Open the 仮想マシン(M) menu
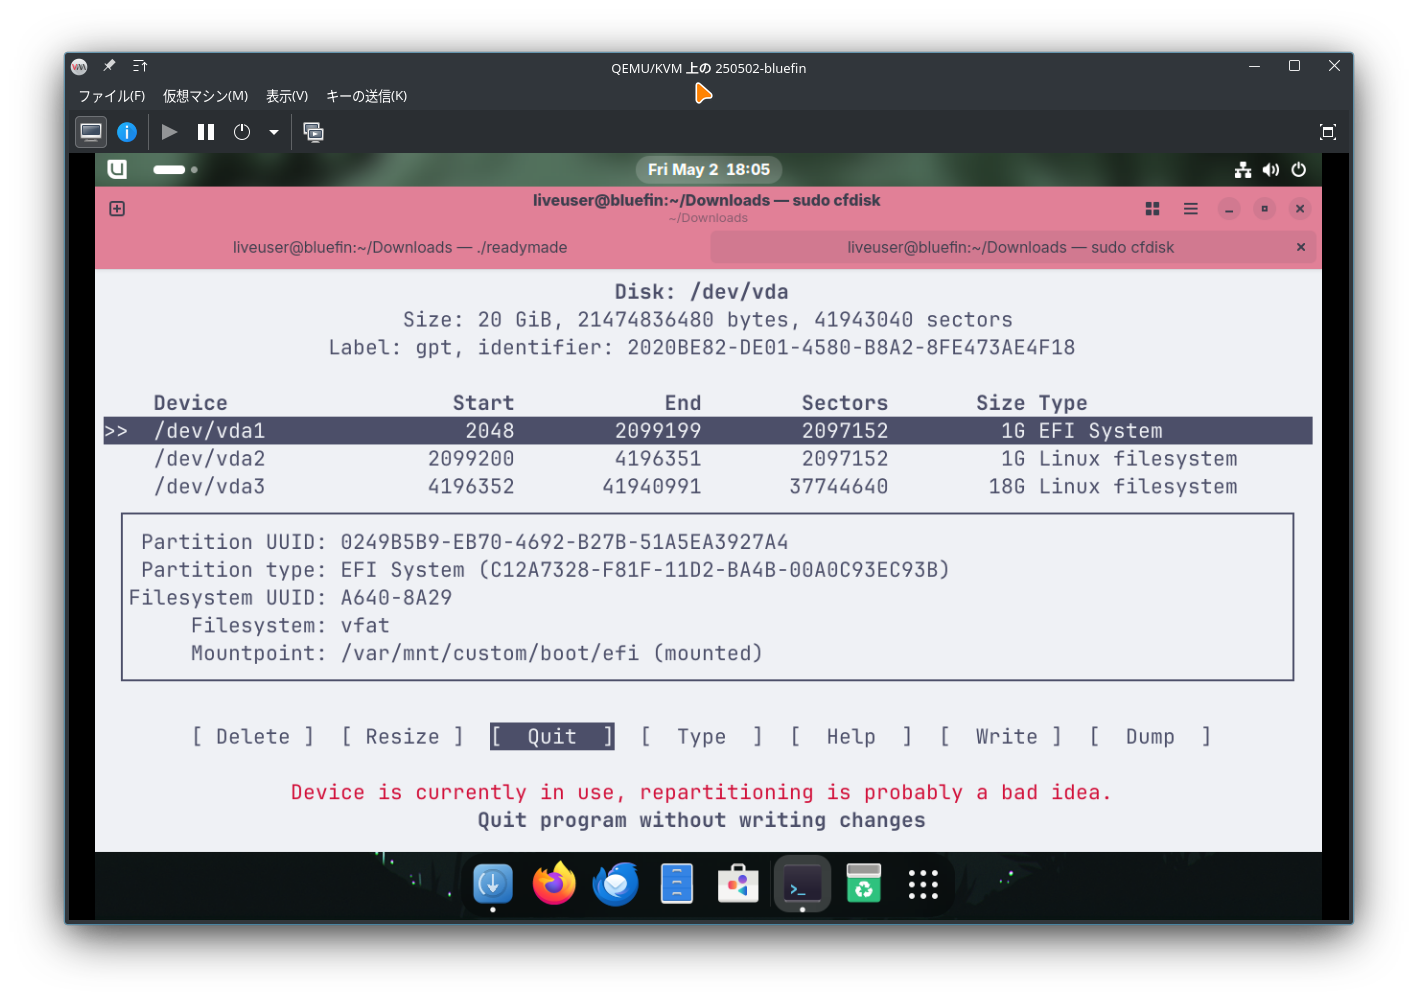Viewport: 1418px width, 1001px height. click(x=205, y=96)
